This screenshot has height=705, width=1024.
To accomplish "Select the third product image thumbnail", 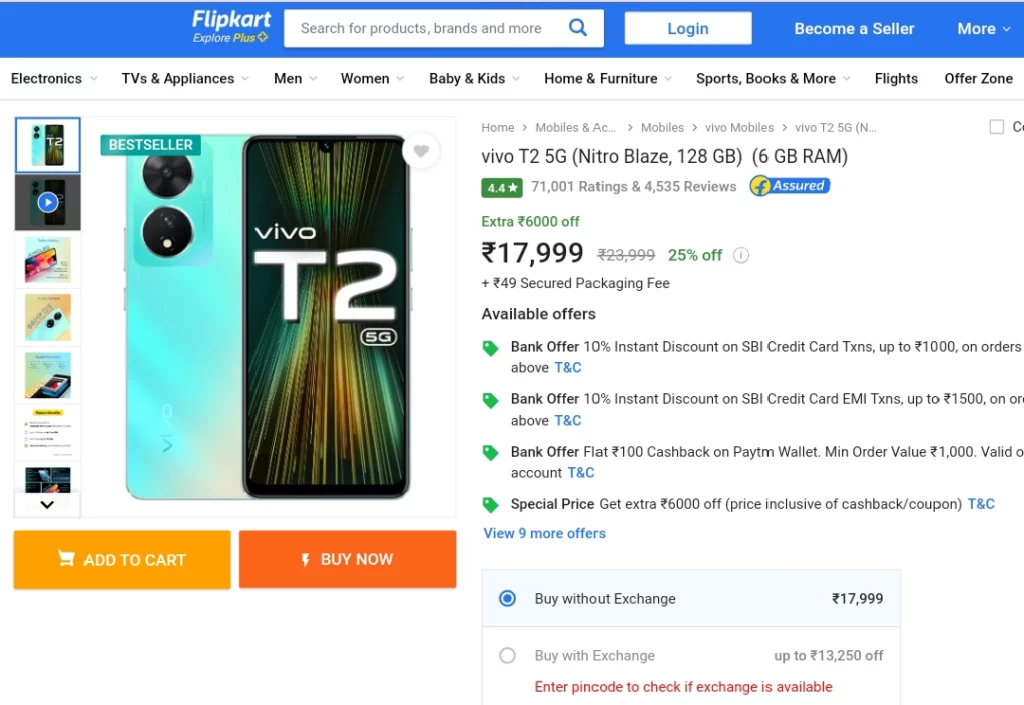I will (48, 260).
